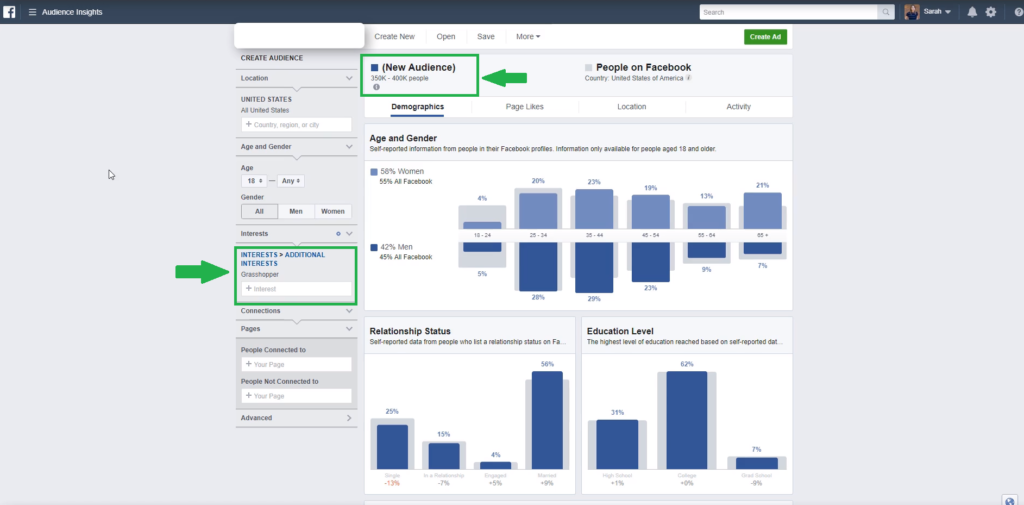1024x505 pixels.
Task: Open the help question mark icon
Action: [x=1019, y=12]
